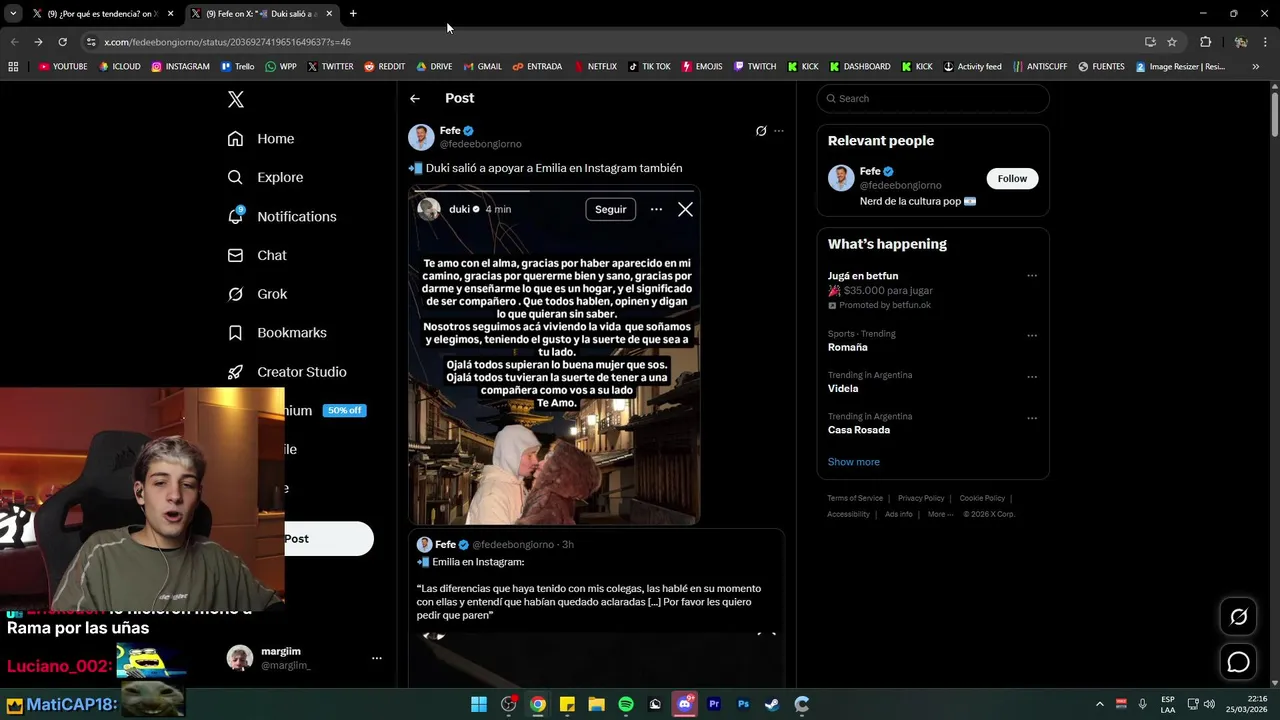Open floating Grok button bottom right

[1238, 617]
